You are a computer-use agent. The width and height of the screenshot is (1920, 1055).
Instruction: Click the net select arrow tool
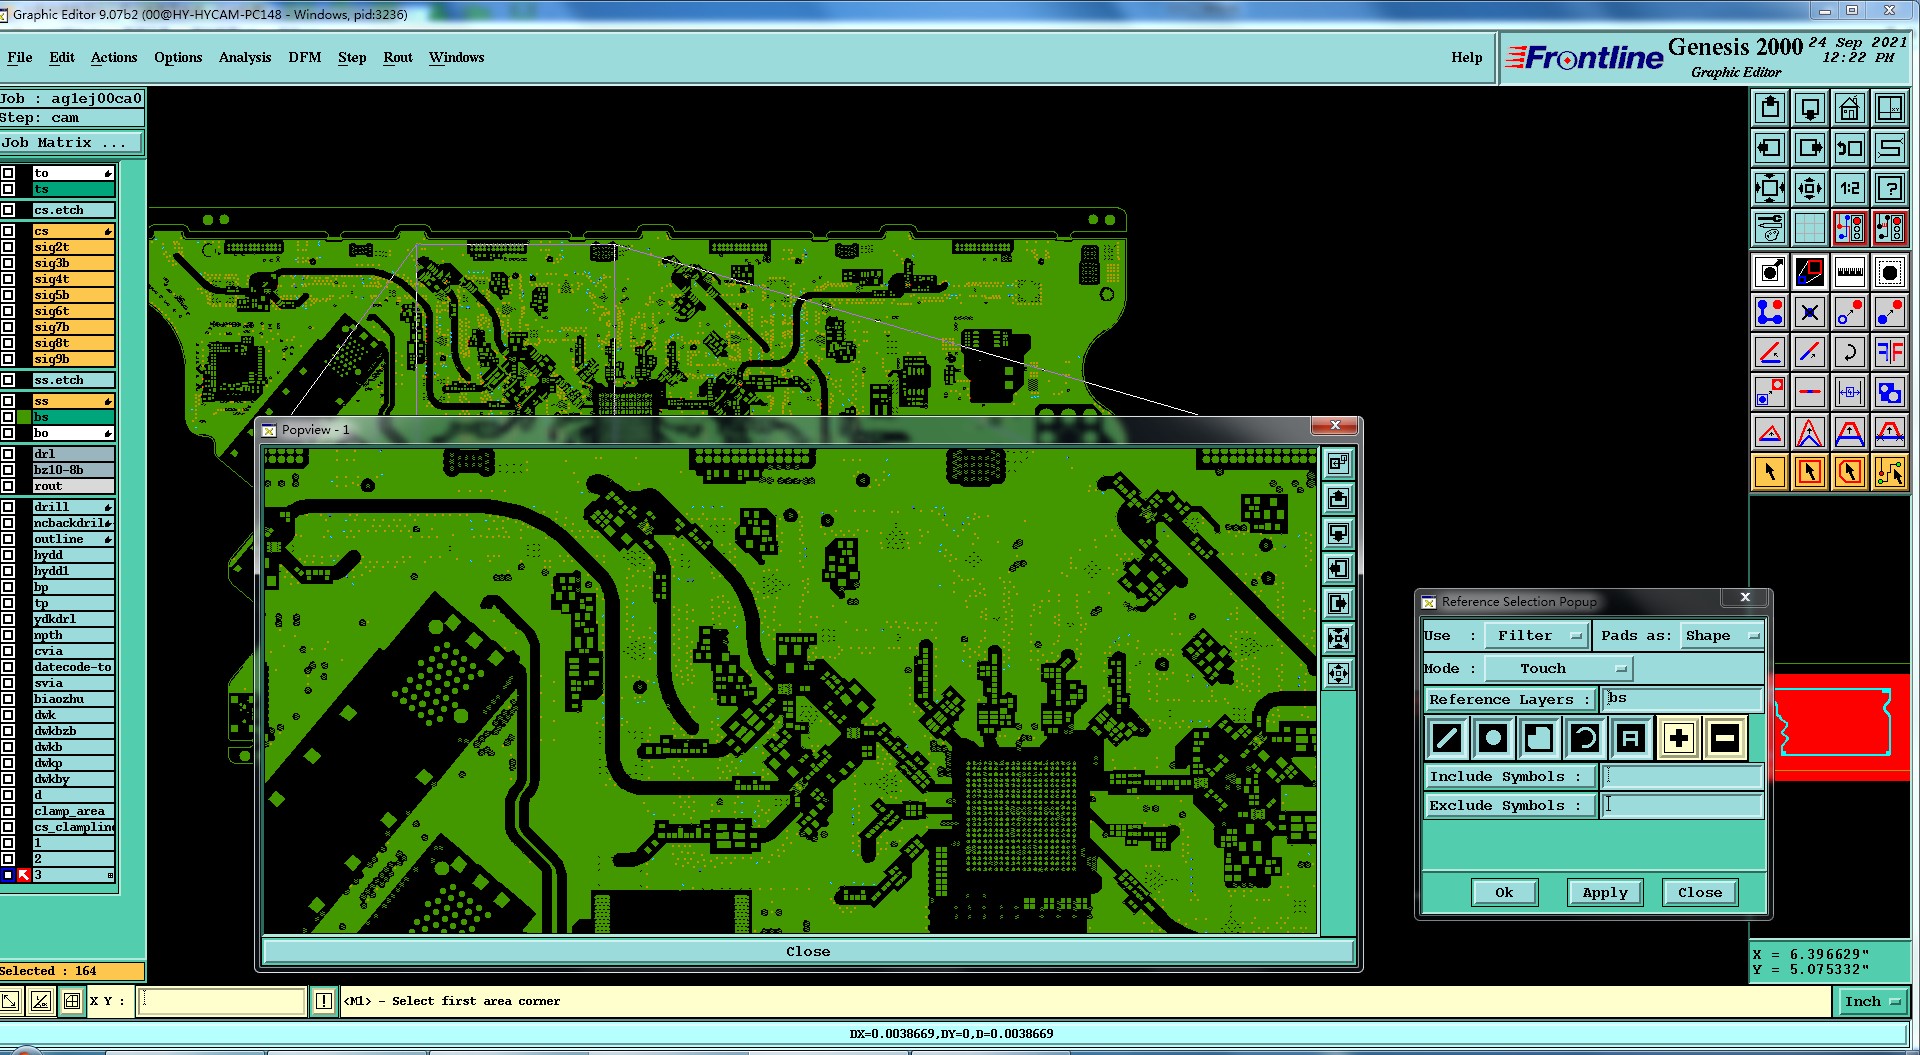[x=1890, y=472]
